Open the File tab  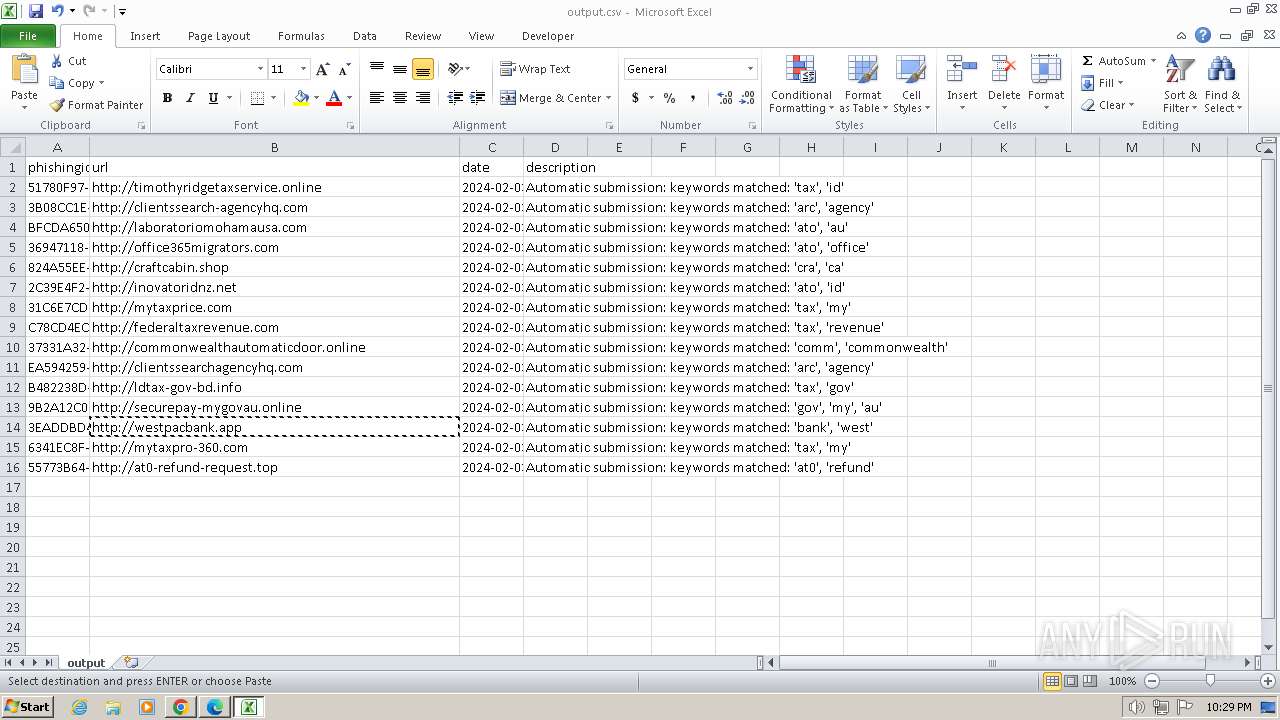tap(28, 36)
